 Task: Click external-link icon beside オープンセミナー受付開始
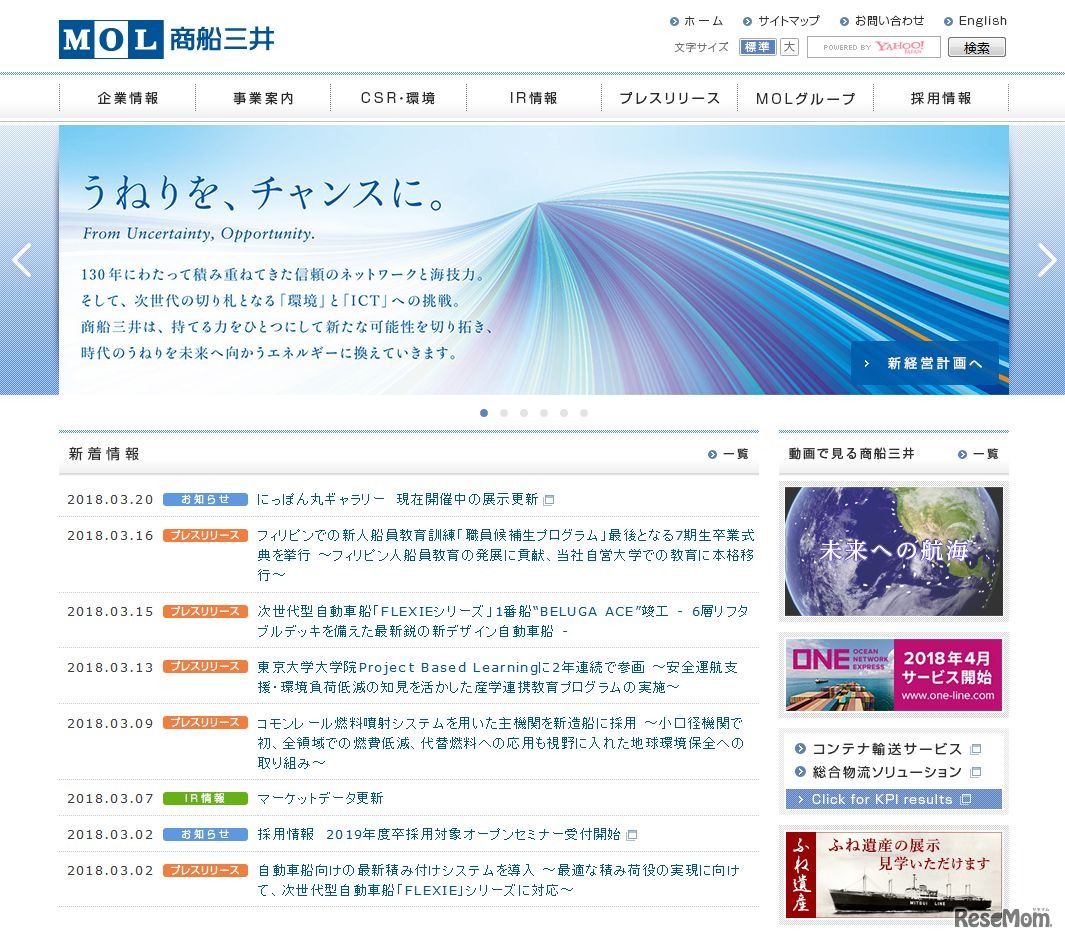[x=632, y=835]
